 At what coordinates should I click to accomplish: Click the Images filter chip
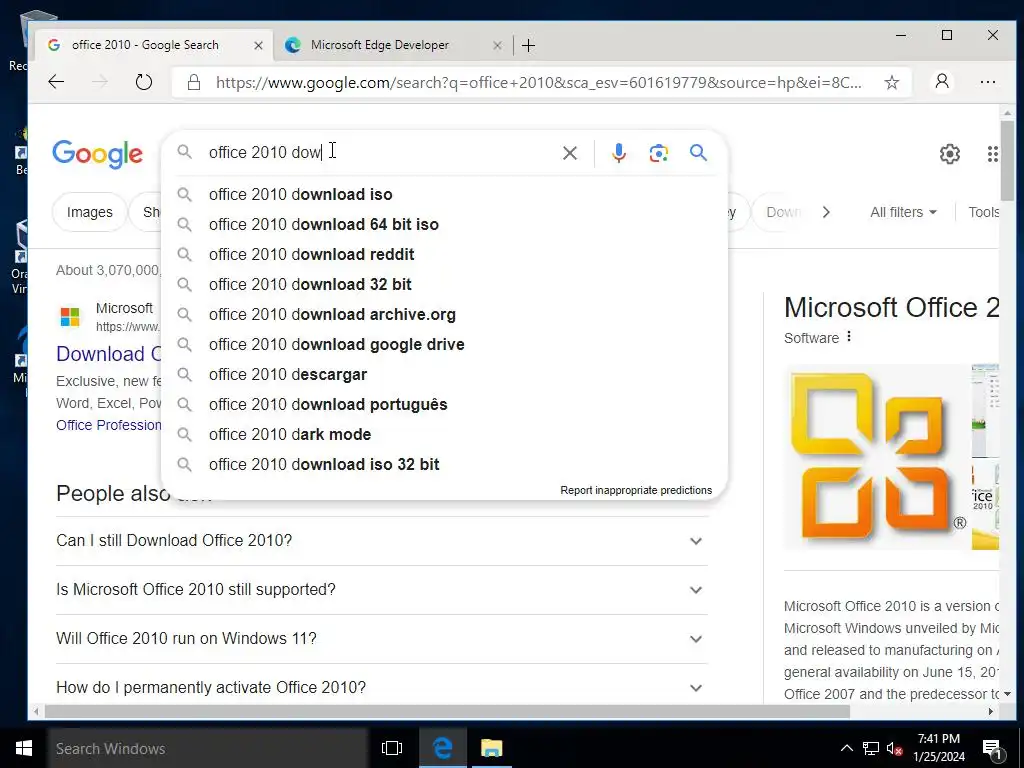coord(89,212)
